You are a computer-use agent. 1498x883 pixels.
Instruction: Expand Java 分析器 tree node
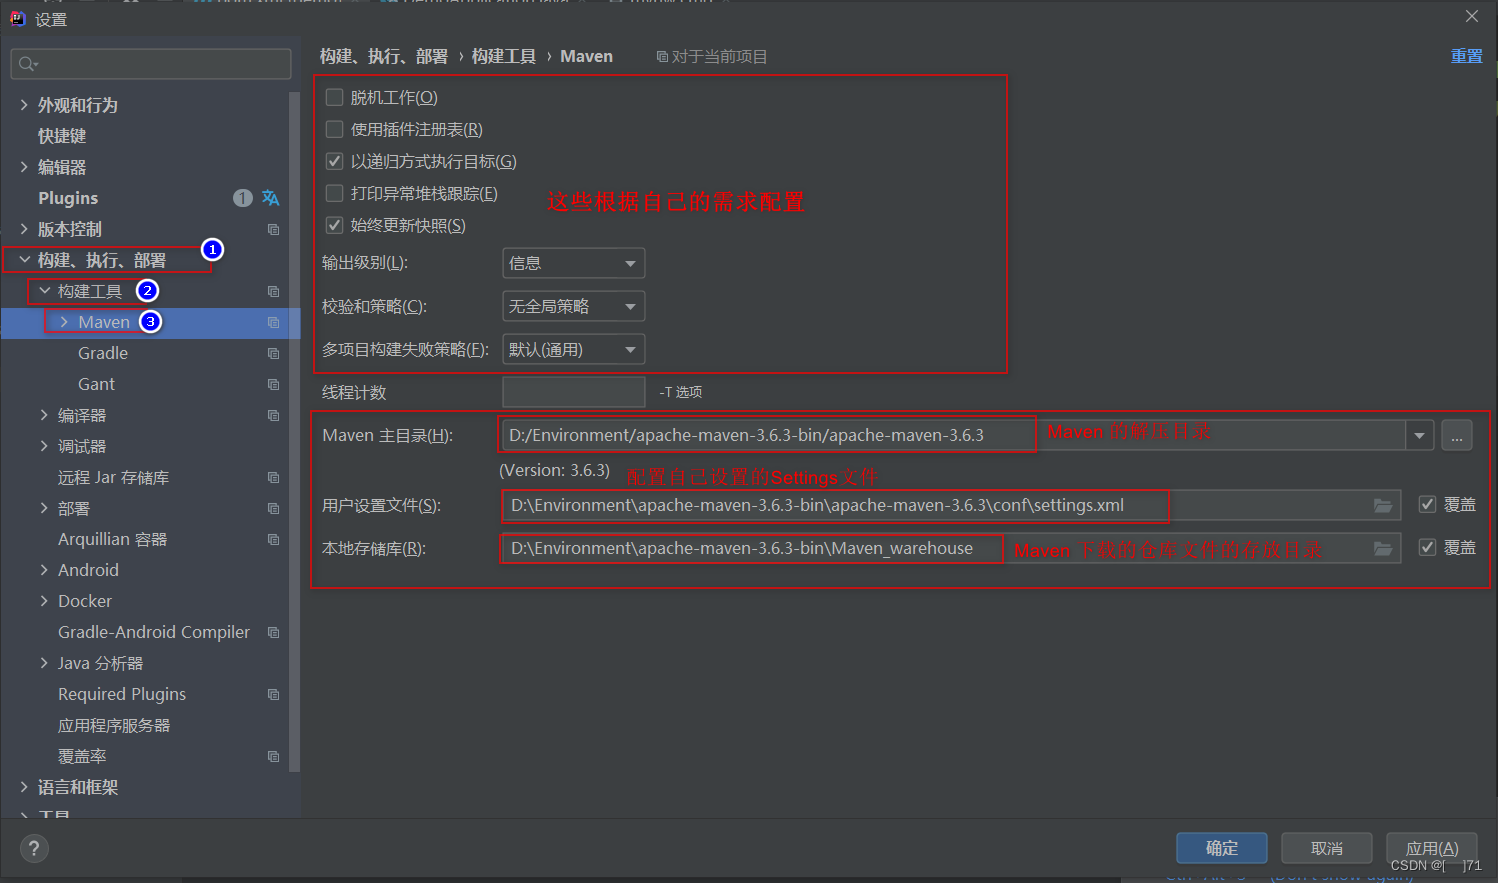44,663
